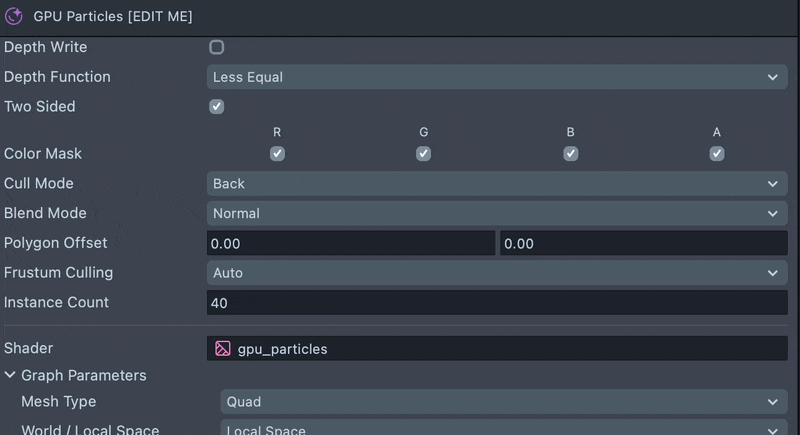Click the first Polygon Offset field
The height and width of the screenshot is (435, 800).
tap(351, 243)
